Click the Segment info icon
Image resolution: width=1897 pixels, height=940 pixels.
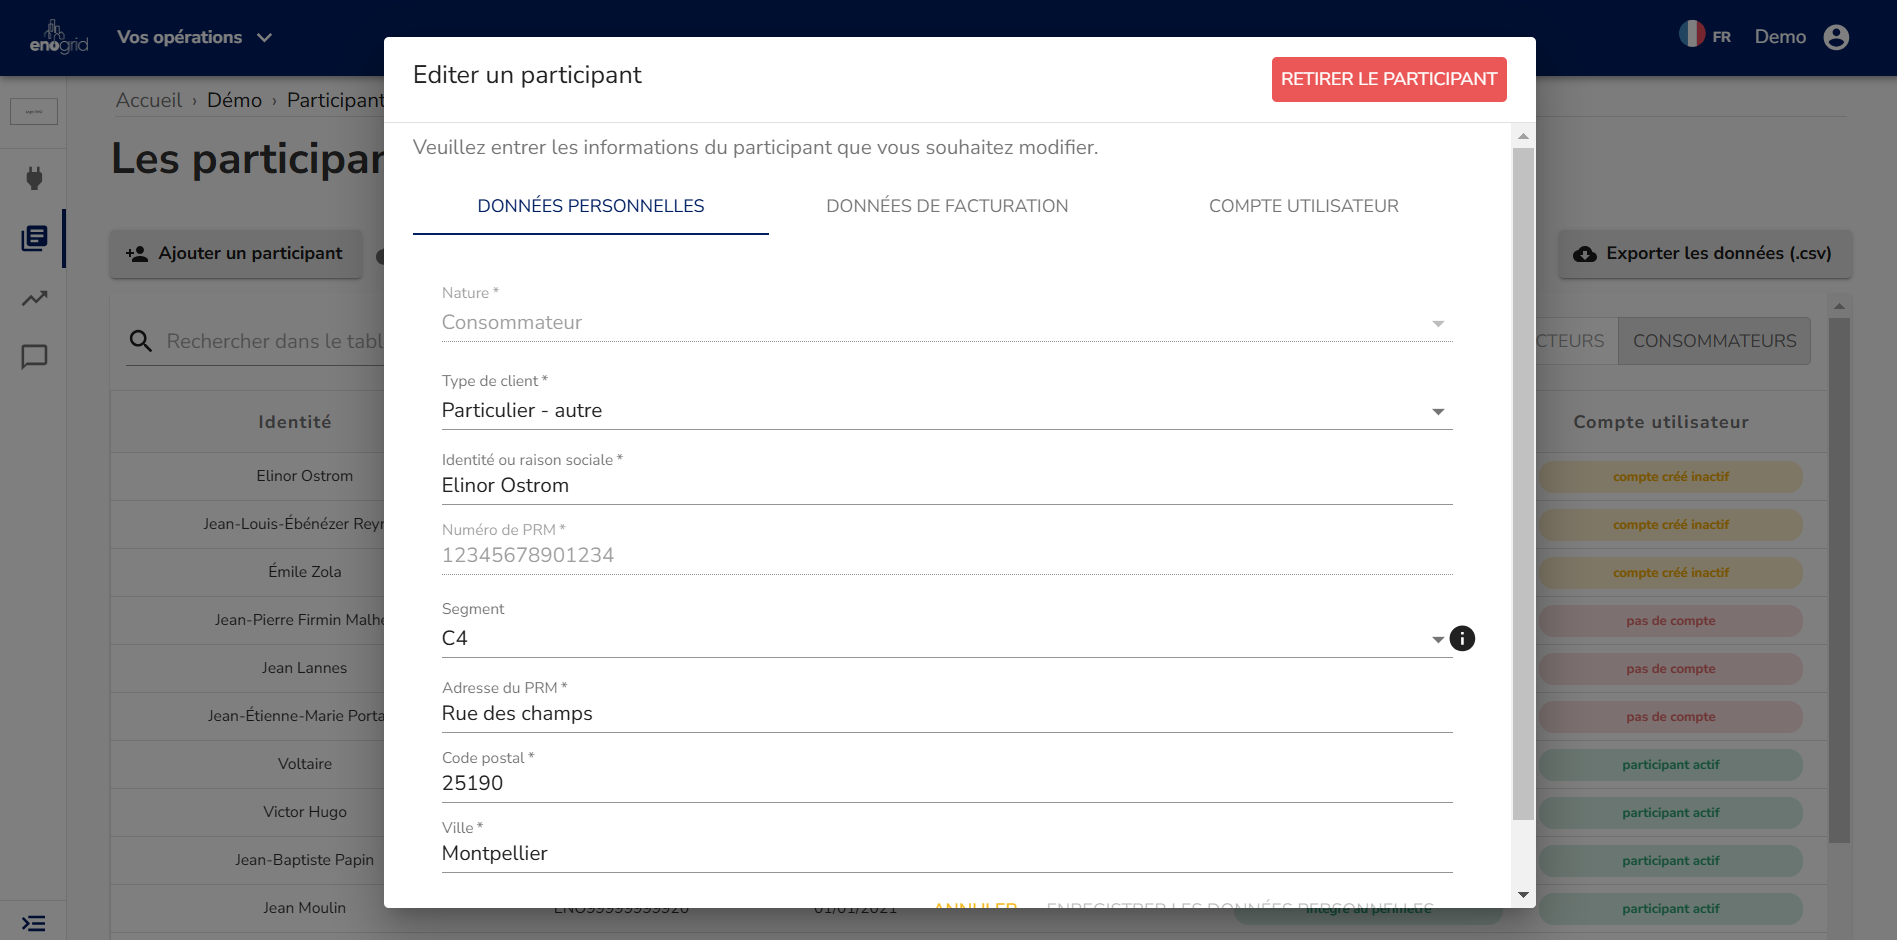click(x=1462, y=638)
